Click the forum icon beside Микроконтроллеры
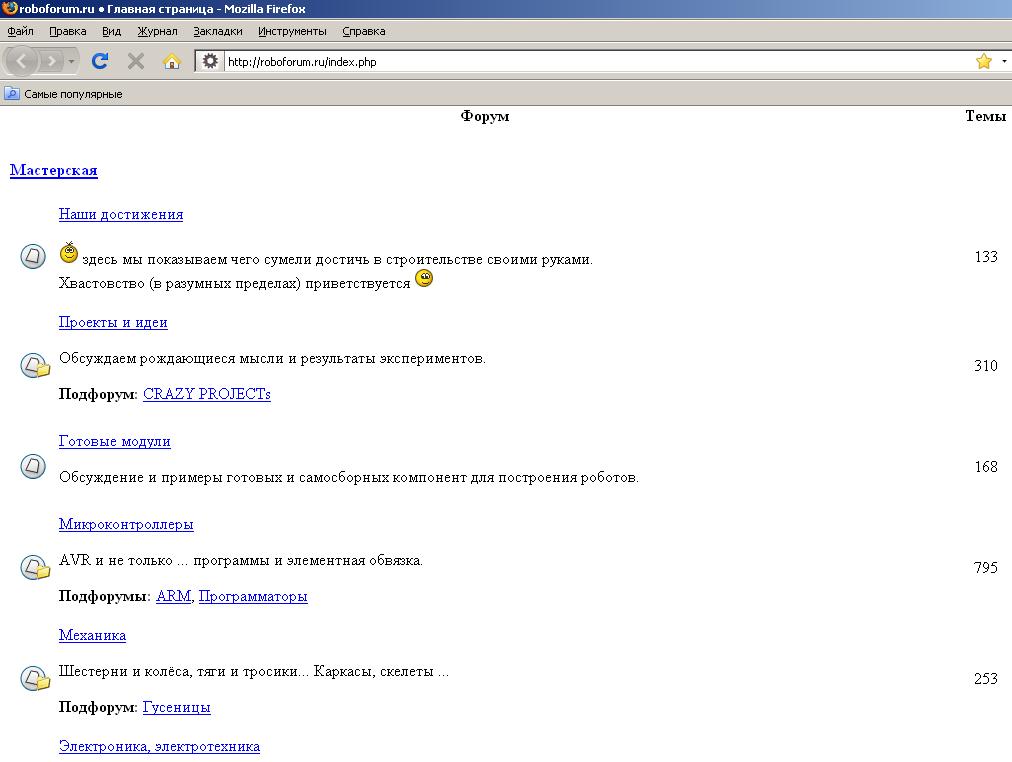Viewport: 1012px width, 762px height. point(35,568)
